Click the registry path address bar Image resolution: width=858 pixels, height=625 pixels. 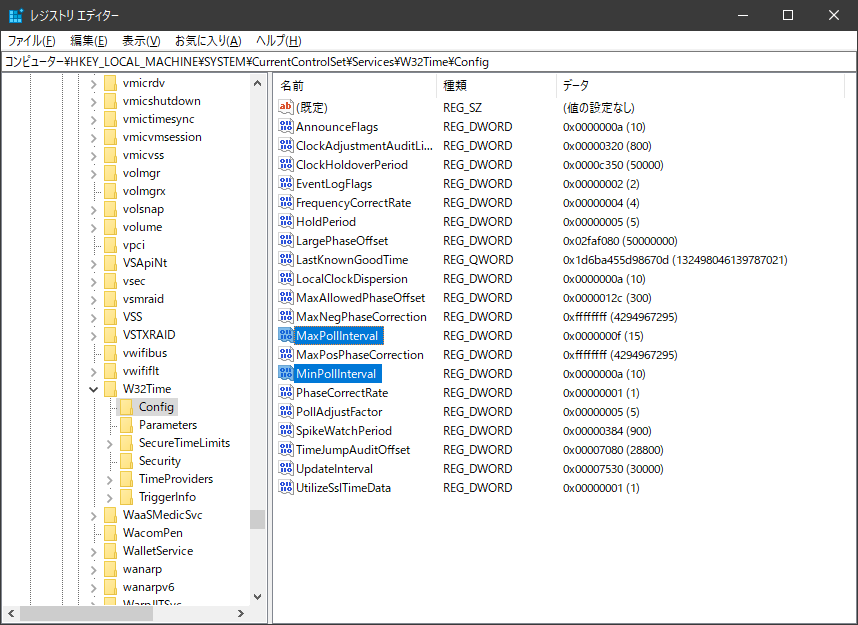click(x=429, y=62)
